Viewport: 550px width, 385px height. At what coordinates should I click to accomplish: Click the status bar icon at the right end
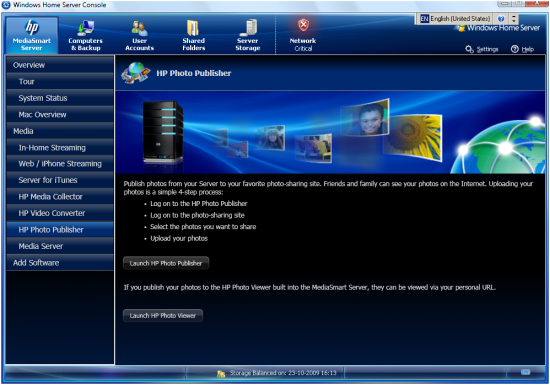[x=525, y=372]
